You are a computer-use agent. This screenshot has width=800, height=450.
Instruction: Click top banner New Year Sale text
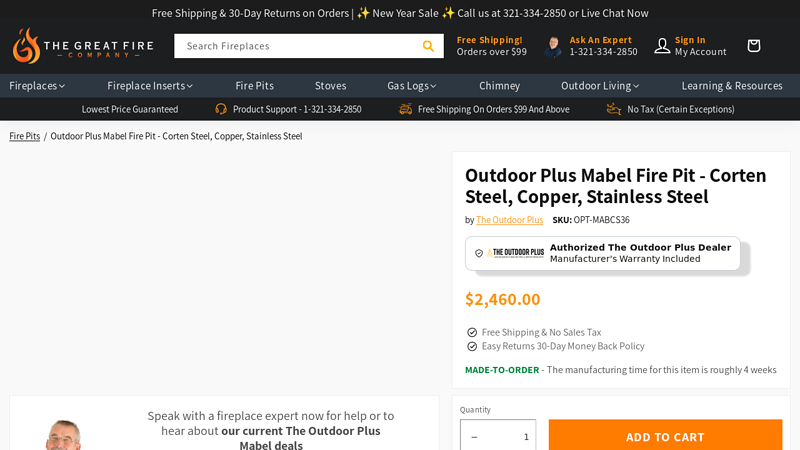click(x=405, y=13)
